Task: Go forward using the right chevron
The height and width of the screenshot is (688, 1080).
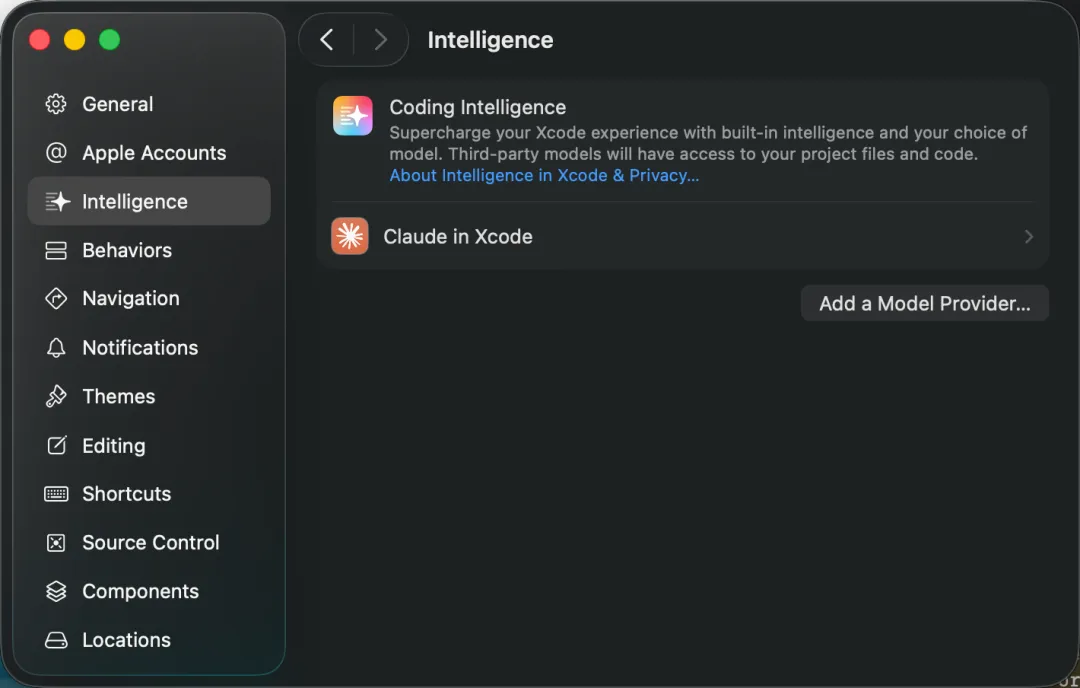Action: coord(380,40)
